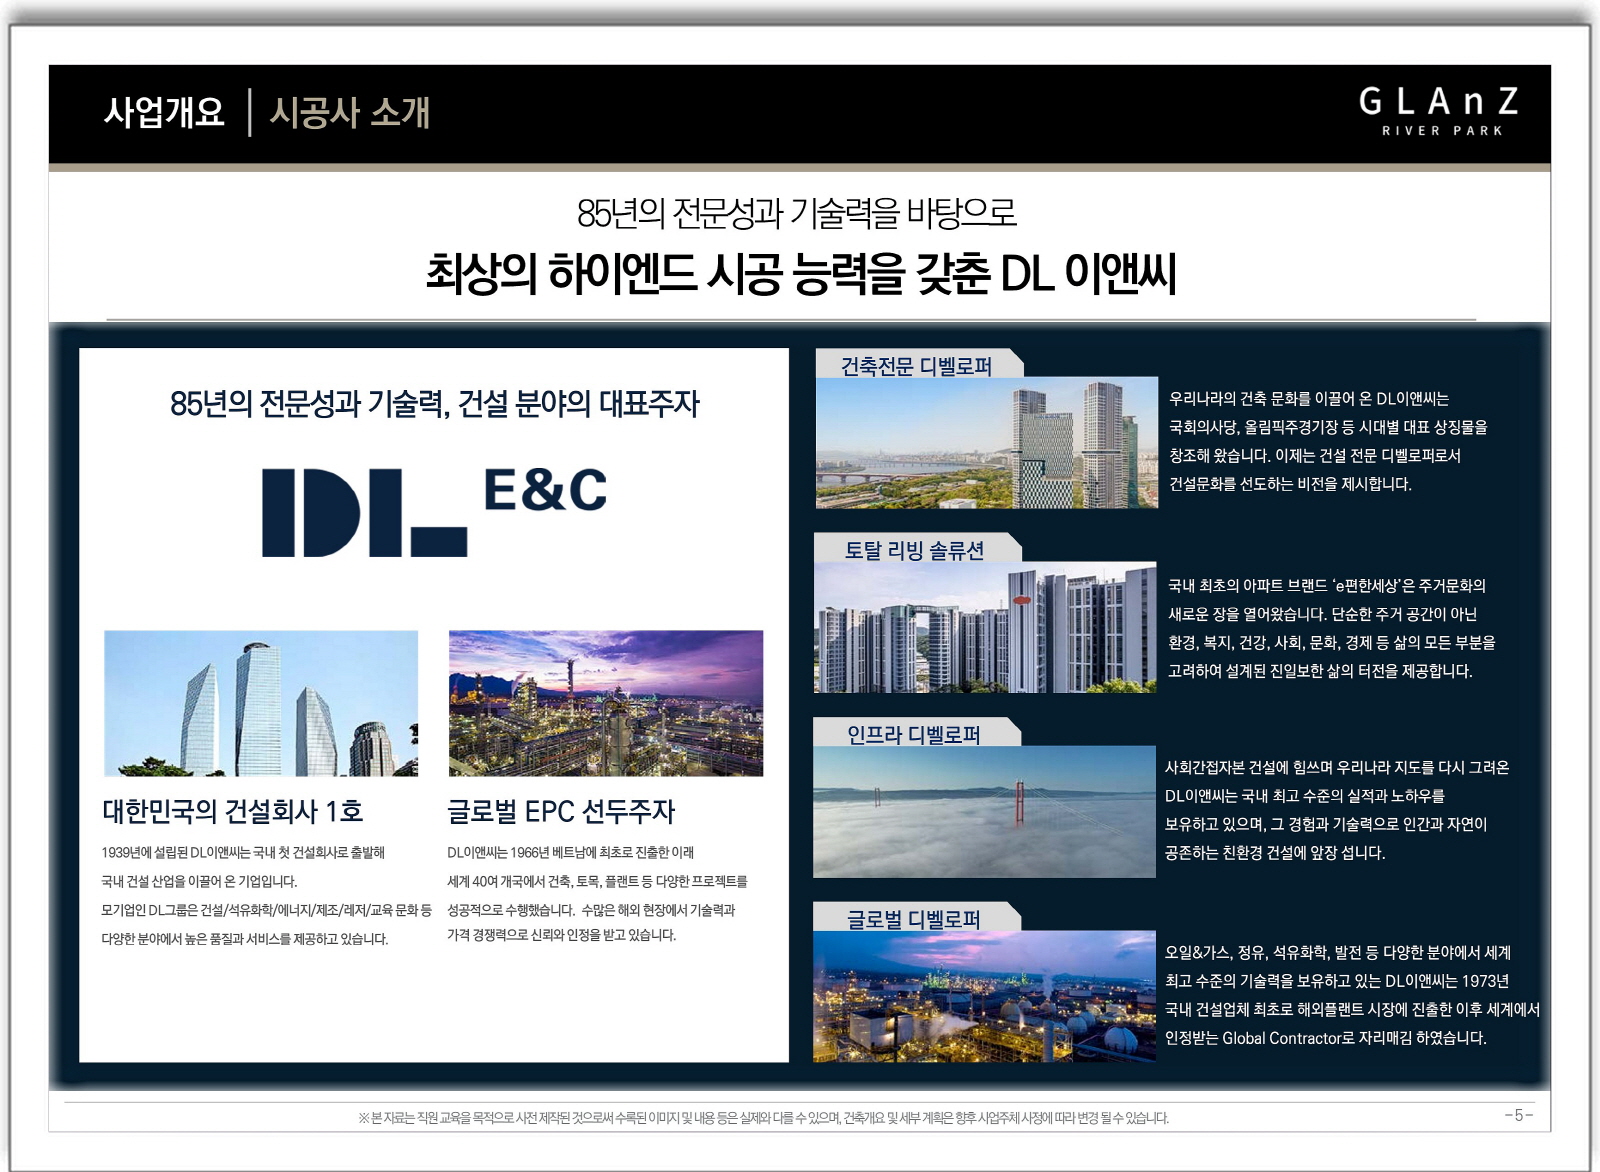Screen dimensions: 1600x1172
Task: Click the heading 대한민국의 건설회사 1호
Action: [232, 811]
